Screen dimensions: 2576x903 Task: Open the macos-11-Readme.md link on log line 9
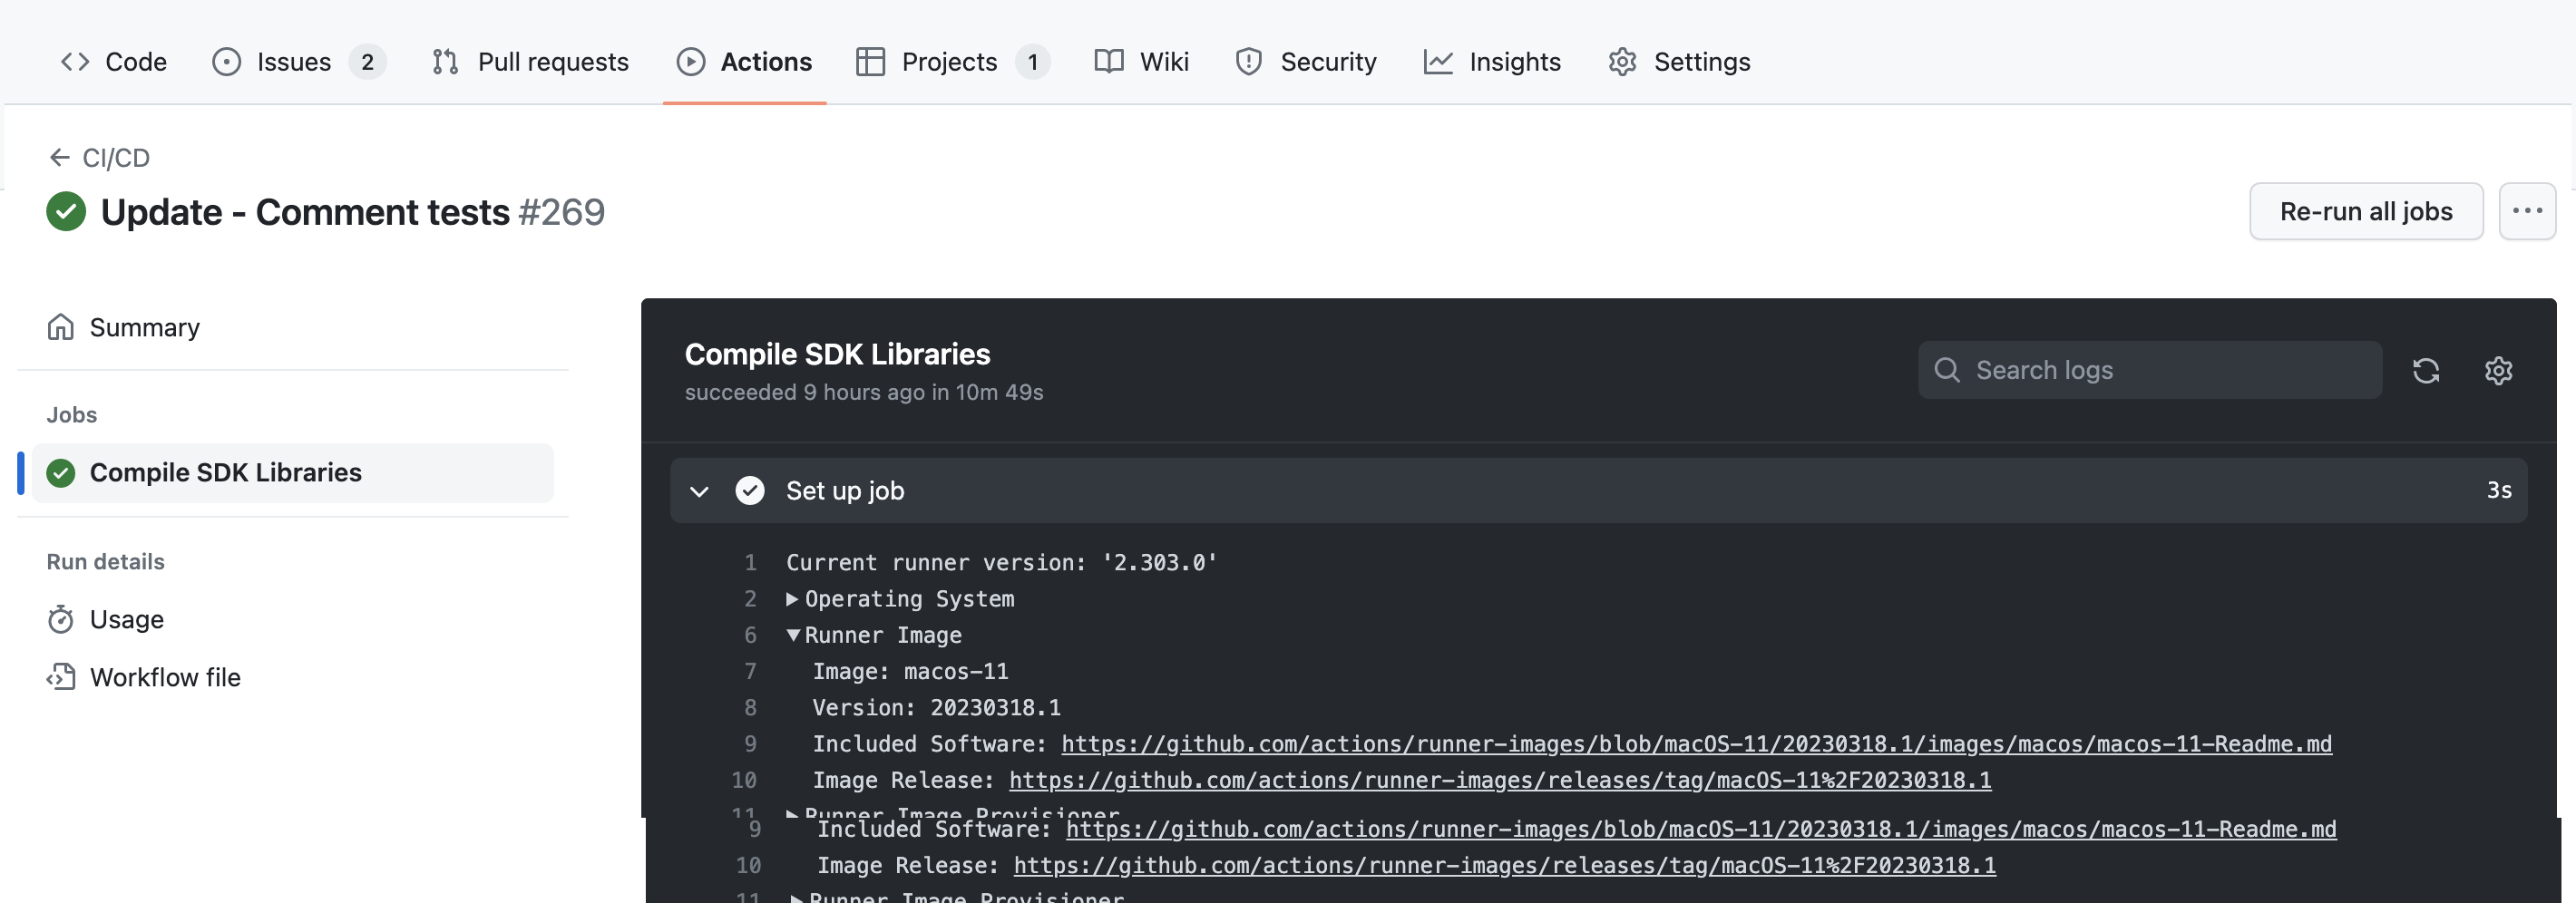click(x=1696, y=744)
